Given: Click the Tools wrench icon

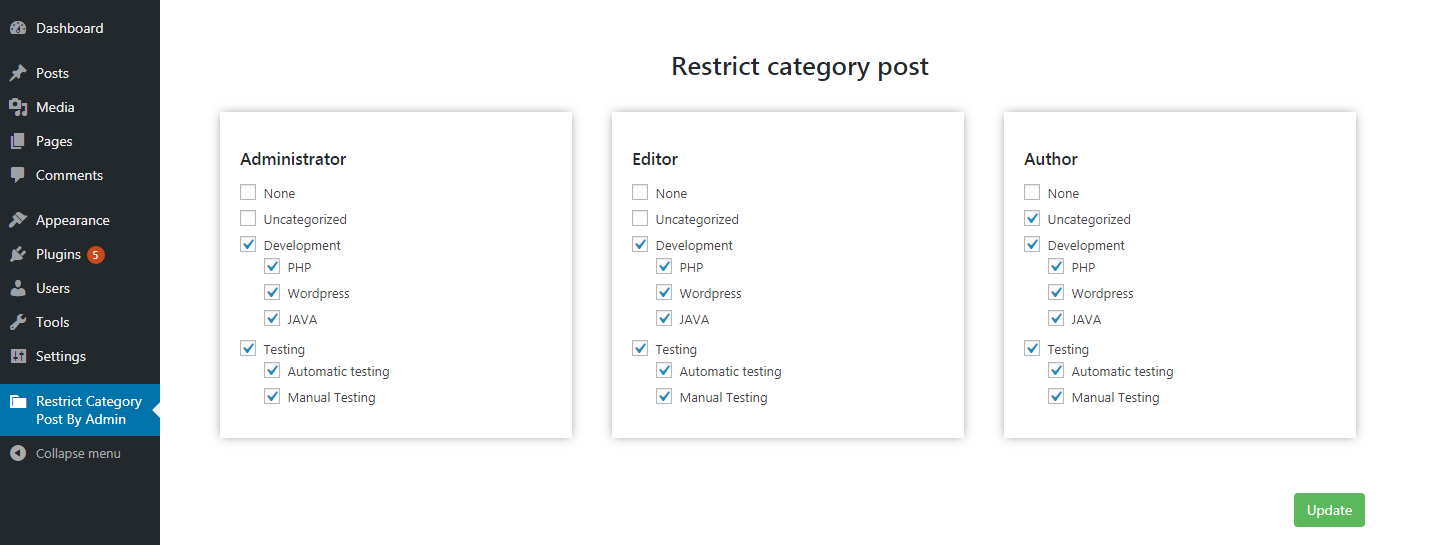Looking at the screenshot, I should tap(17, 322).
